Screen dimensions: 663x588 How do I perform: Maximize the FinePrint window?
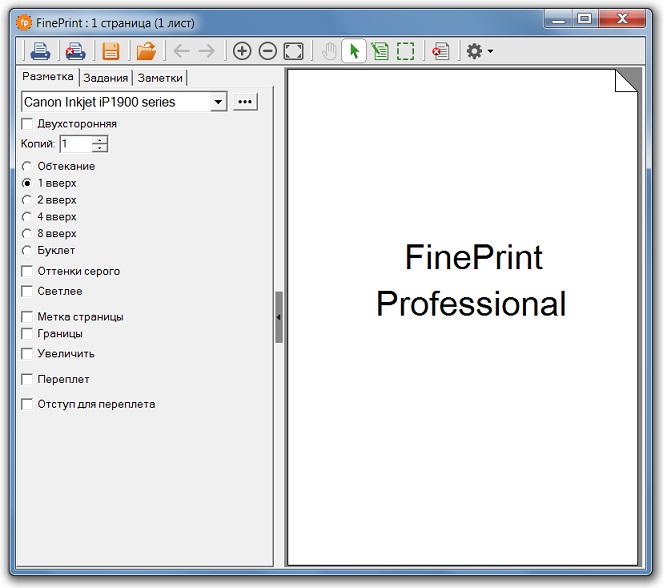pos(584,19)
